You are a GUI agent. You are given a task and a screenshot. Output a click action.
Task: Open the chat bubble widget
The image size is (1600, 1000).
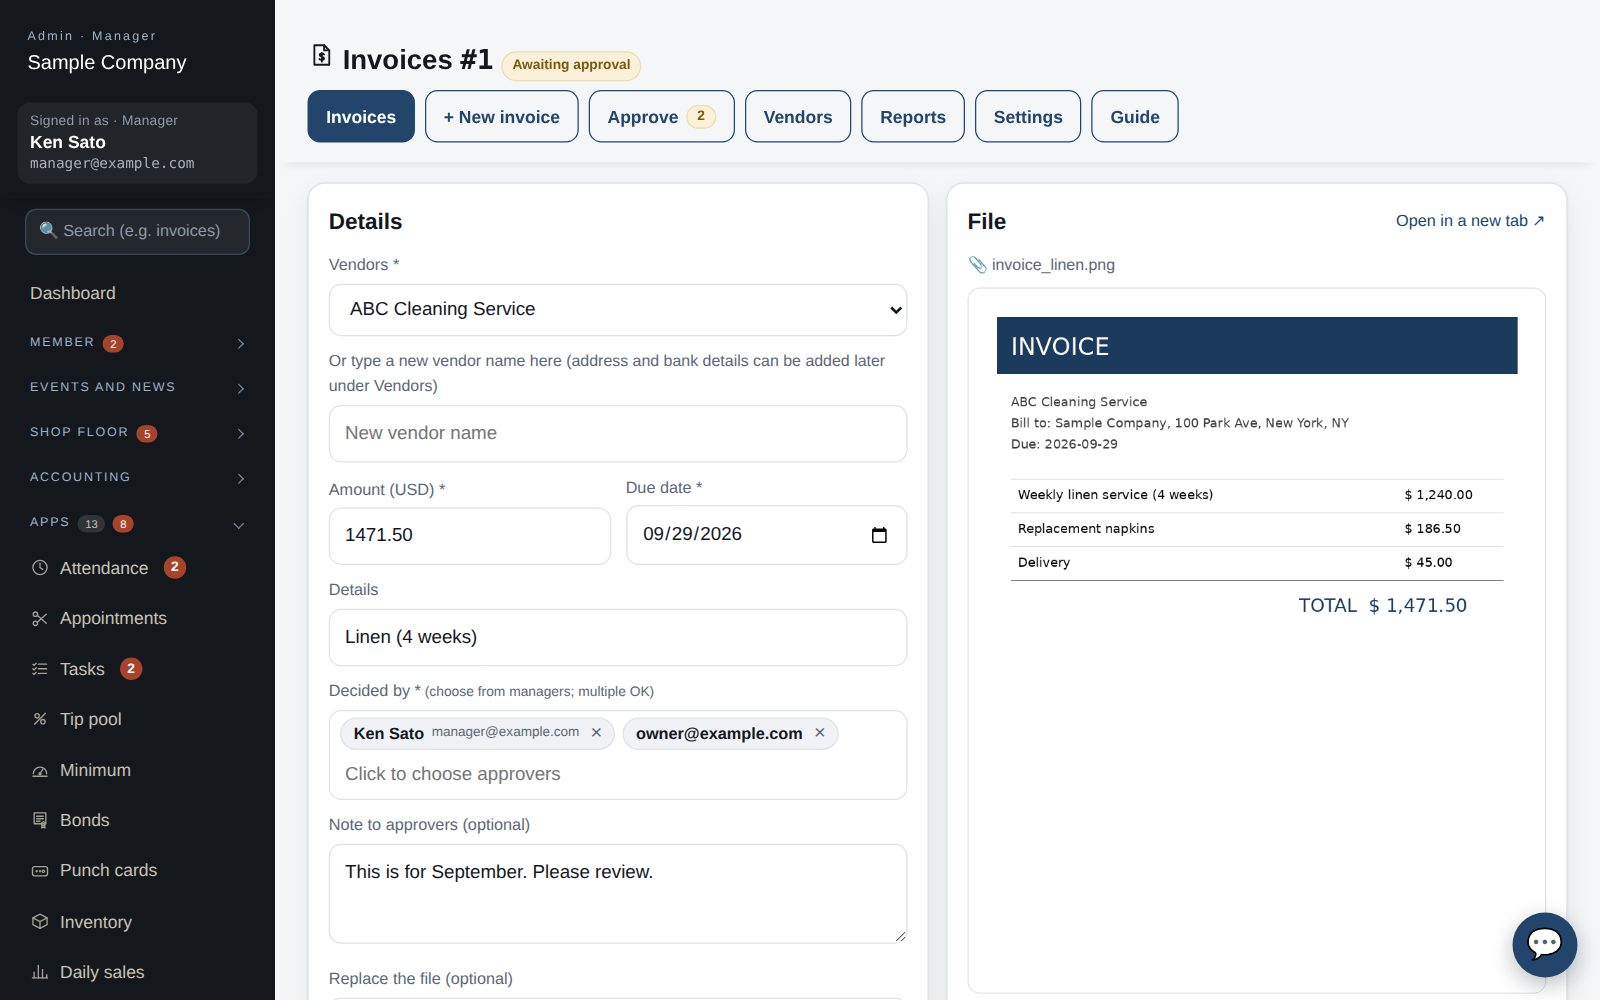coord(1544,944)
